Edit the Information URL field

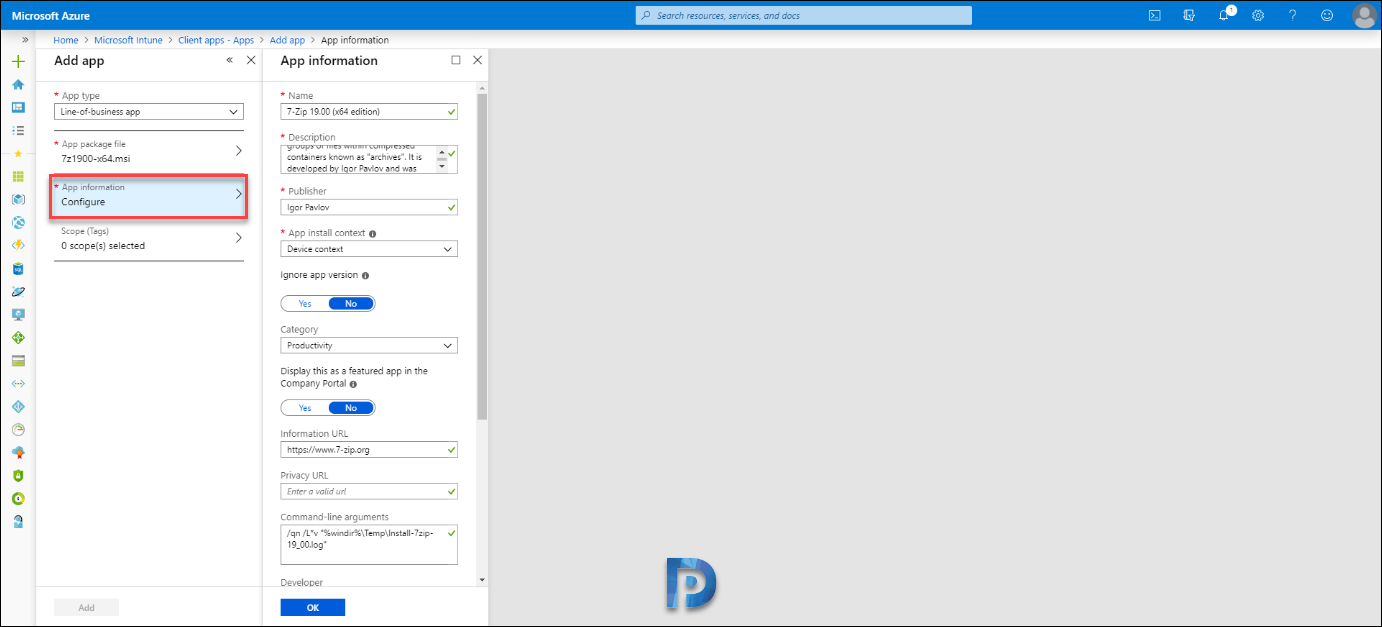[369, 450]
